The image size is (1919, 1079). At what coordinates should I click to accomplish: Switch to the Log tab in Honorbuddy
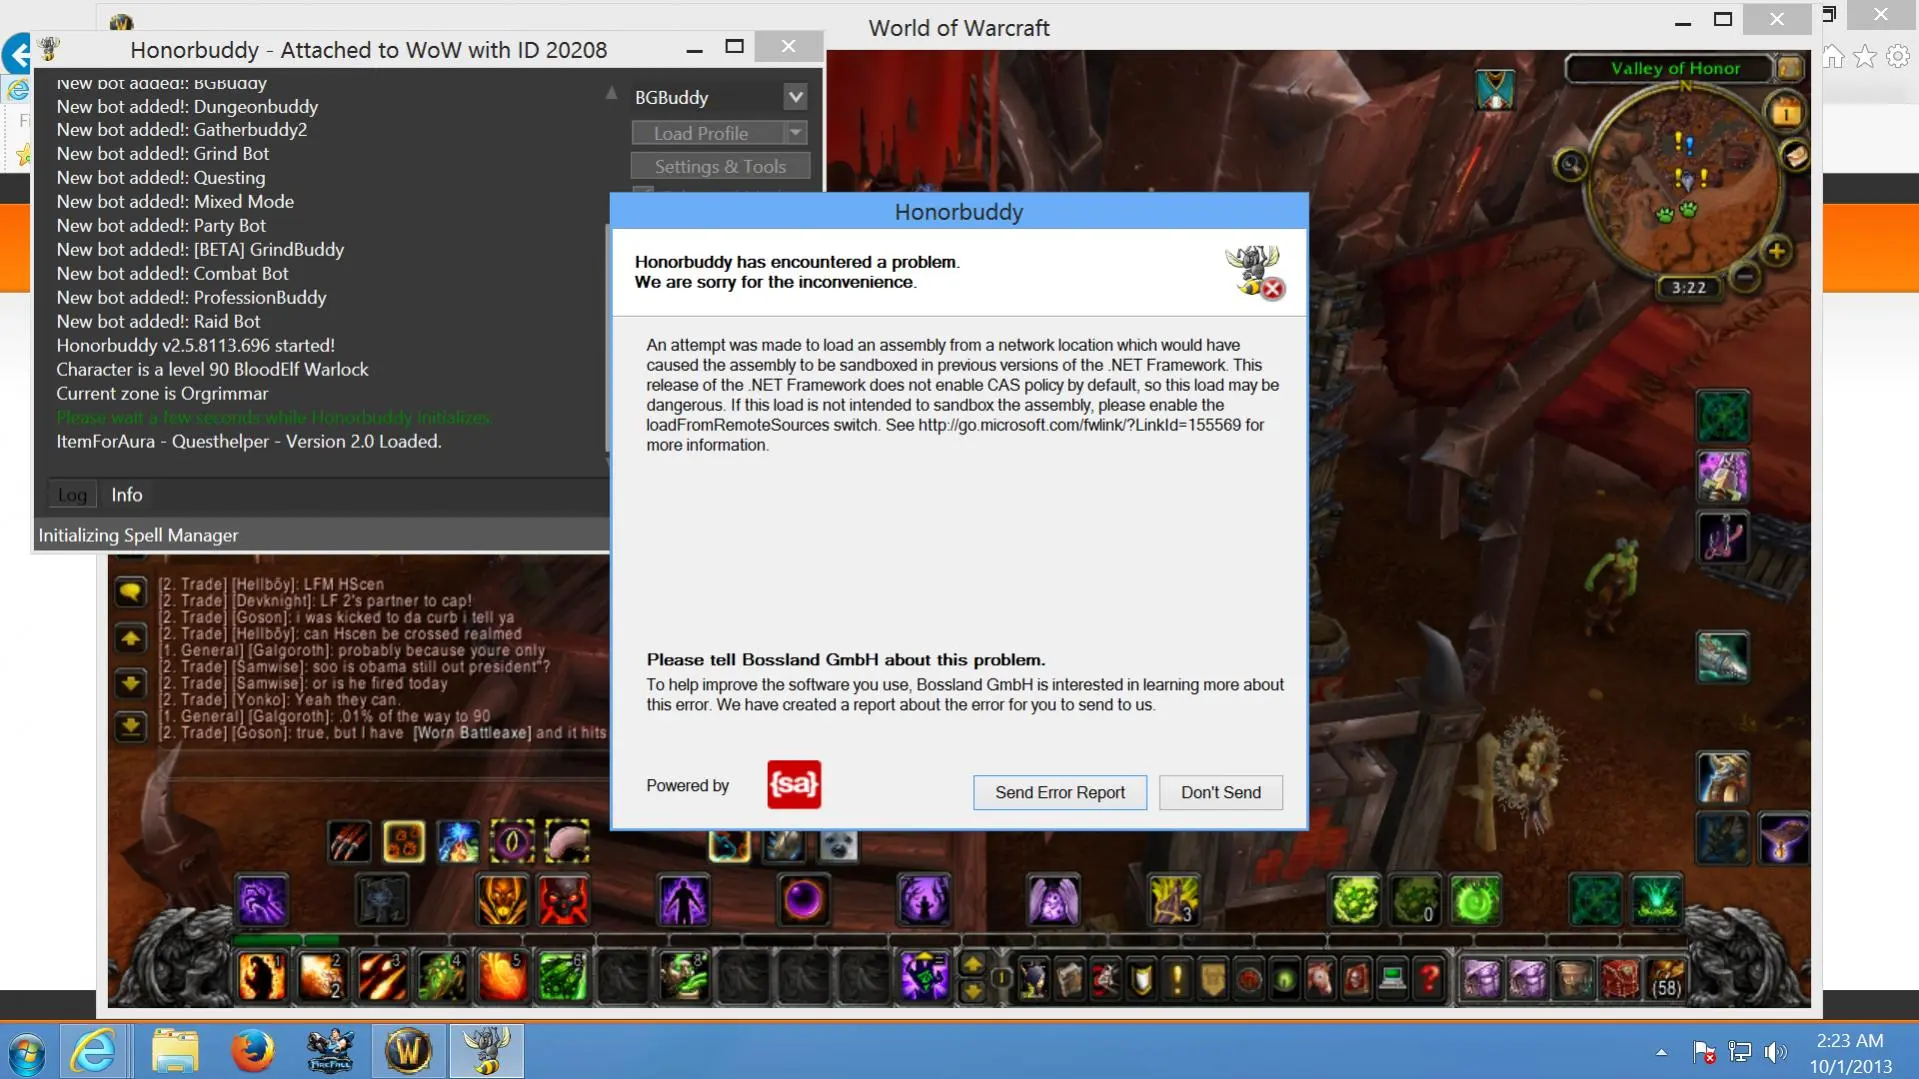tap(72, 495)
